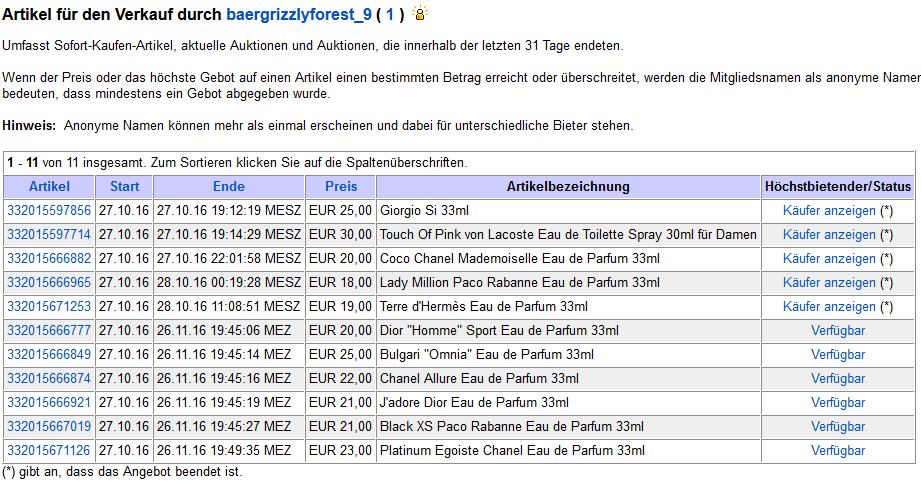Show buyer for Giorgio Si 33ml
This screenshot has width=921, height=486.
(829, 211)
